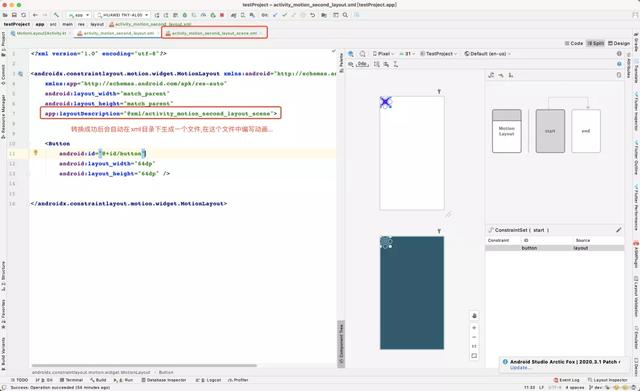Open the TestProject theme dropdown

439,54
